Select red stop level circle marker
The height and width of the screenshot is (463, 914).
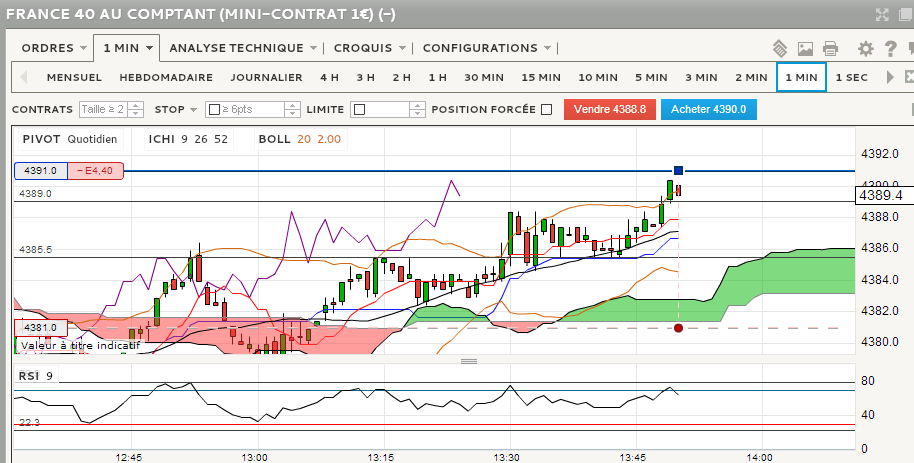678,328
